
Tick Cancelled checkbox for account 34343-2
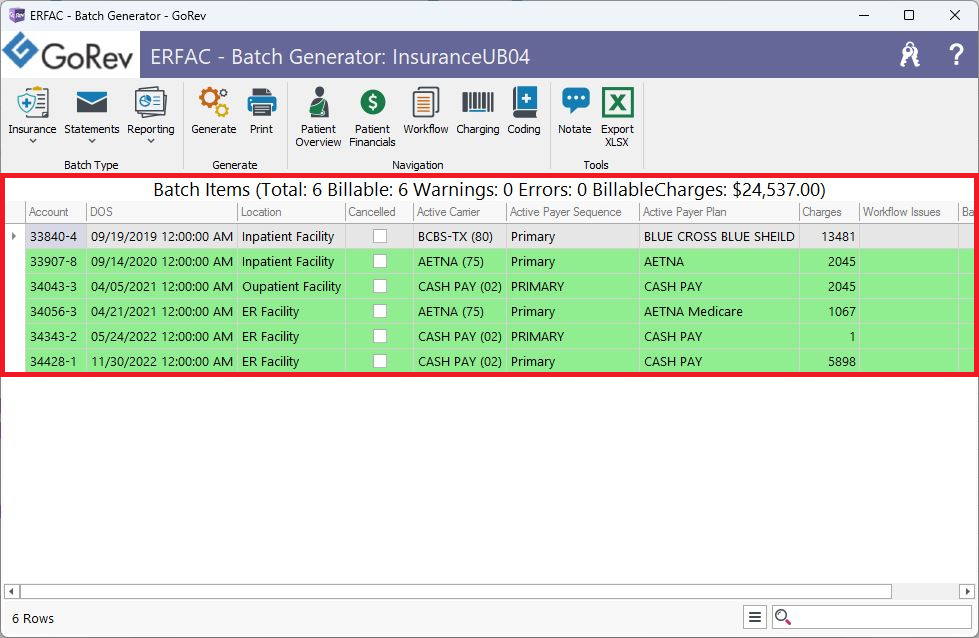380,336
